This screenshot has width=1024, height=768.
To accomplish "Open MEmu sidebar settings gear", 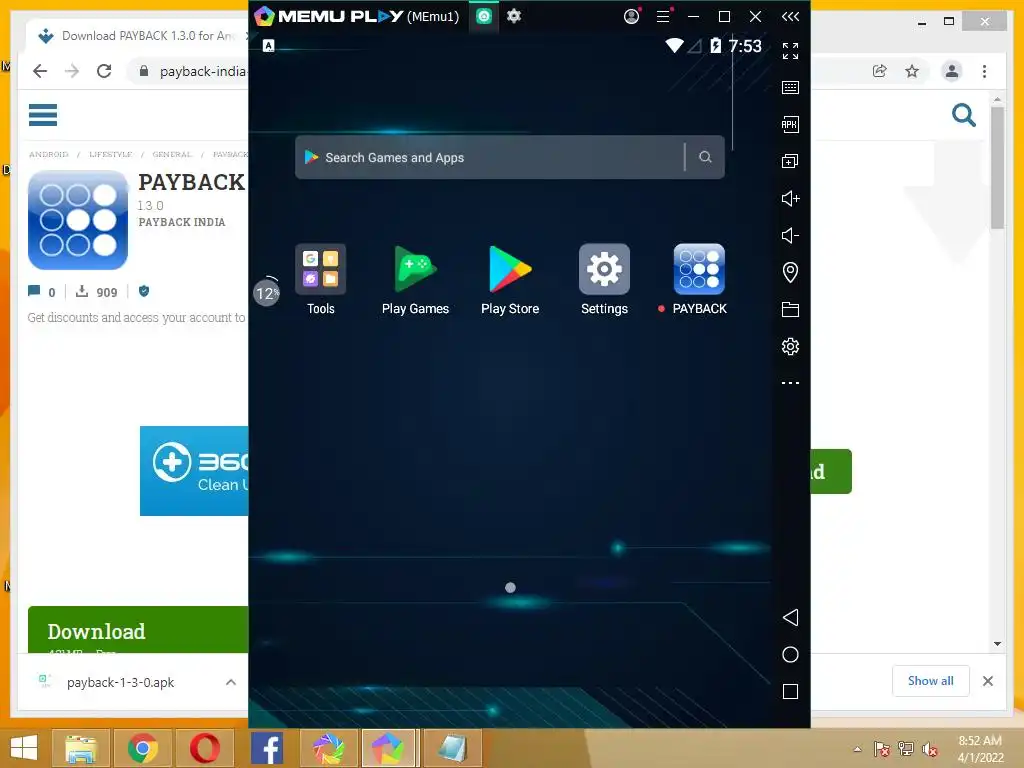I will pyautogui.click(x=790, y=346).
